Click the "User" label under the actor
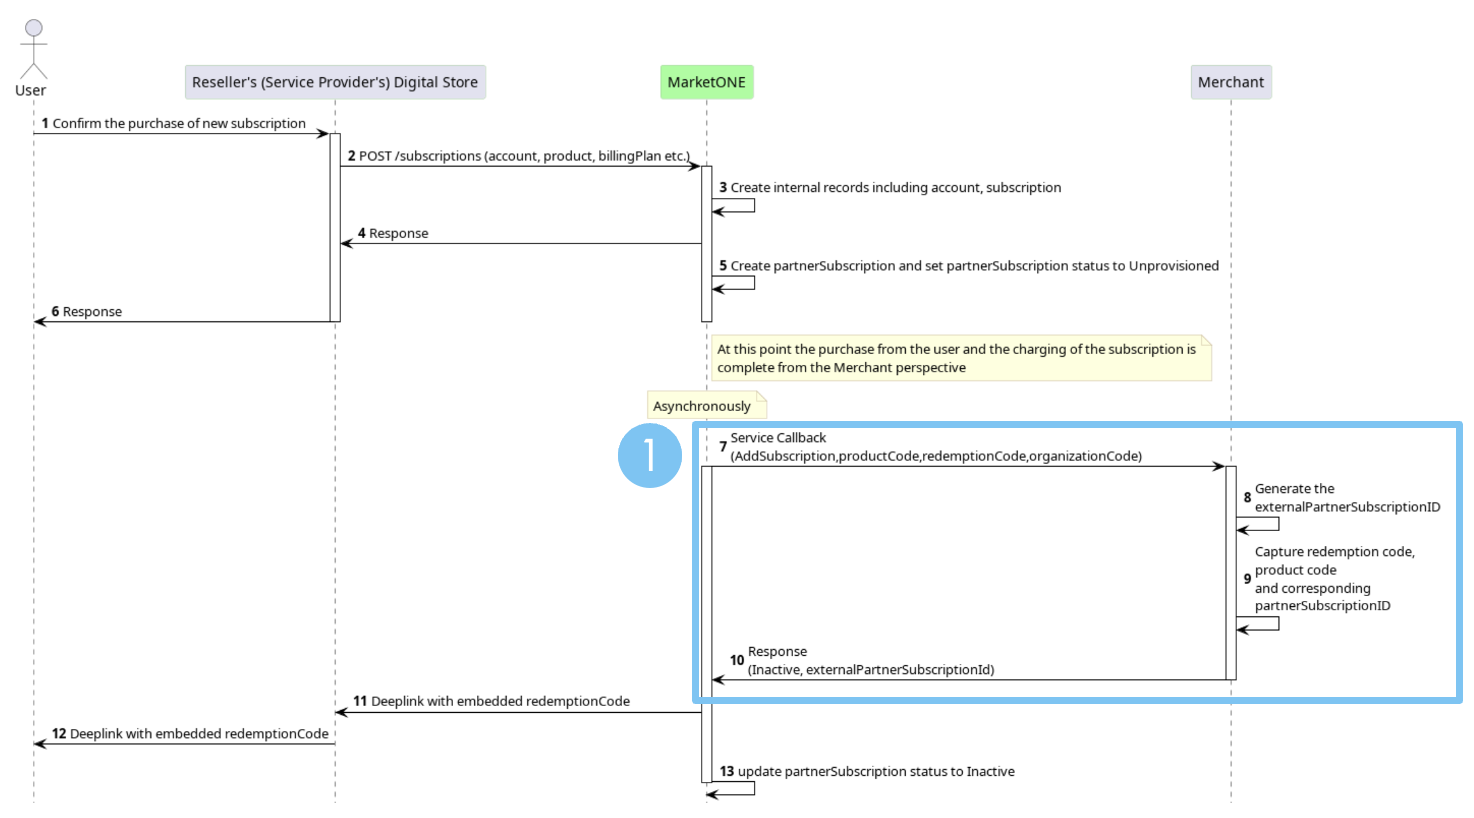This screenshot has width=1474, height=818. [x=30, y=90]
